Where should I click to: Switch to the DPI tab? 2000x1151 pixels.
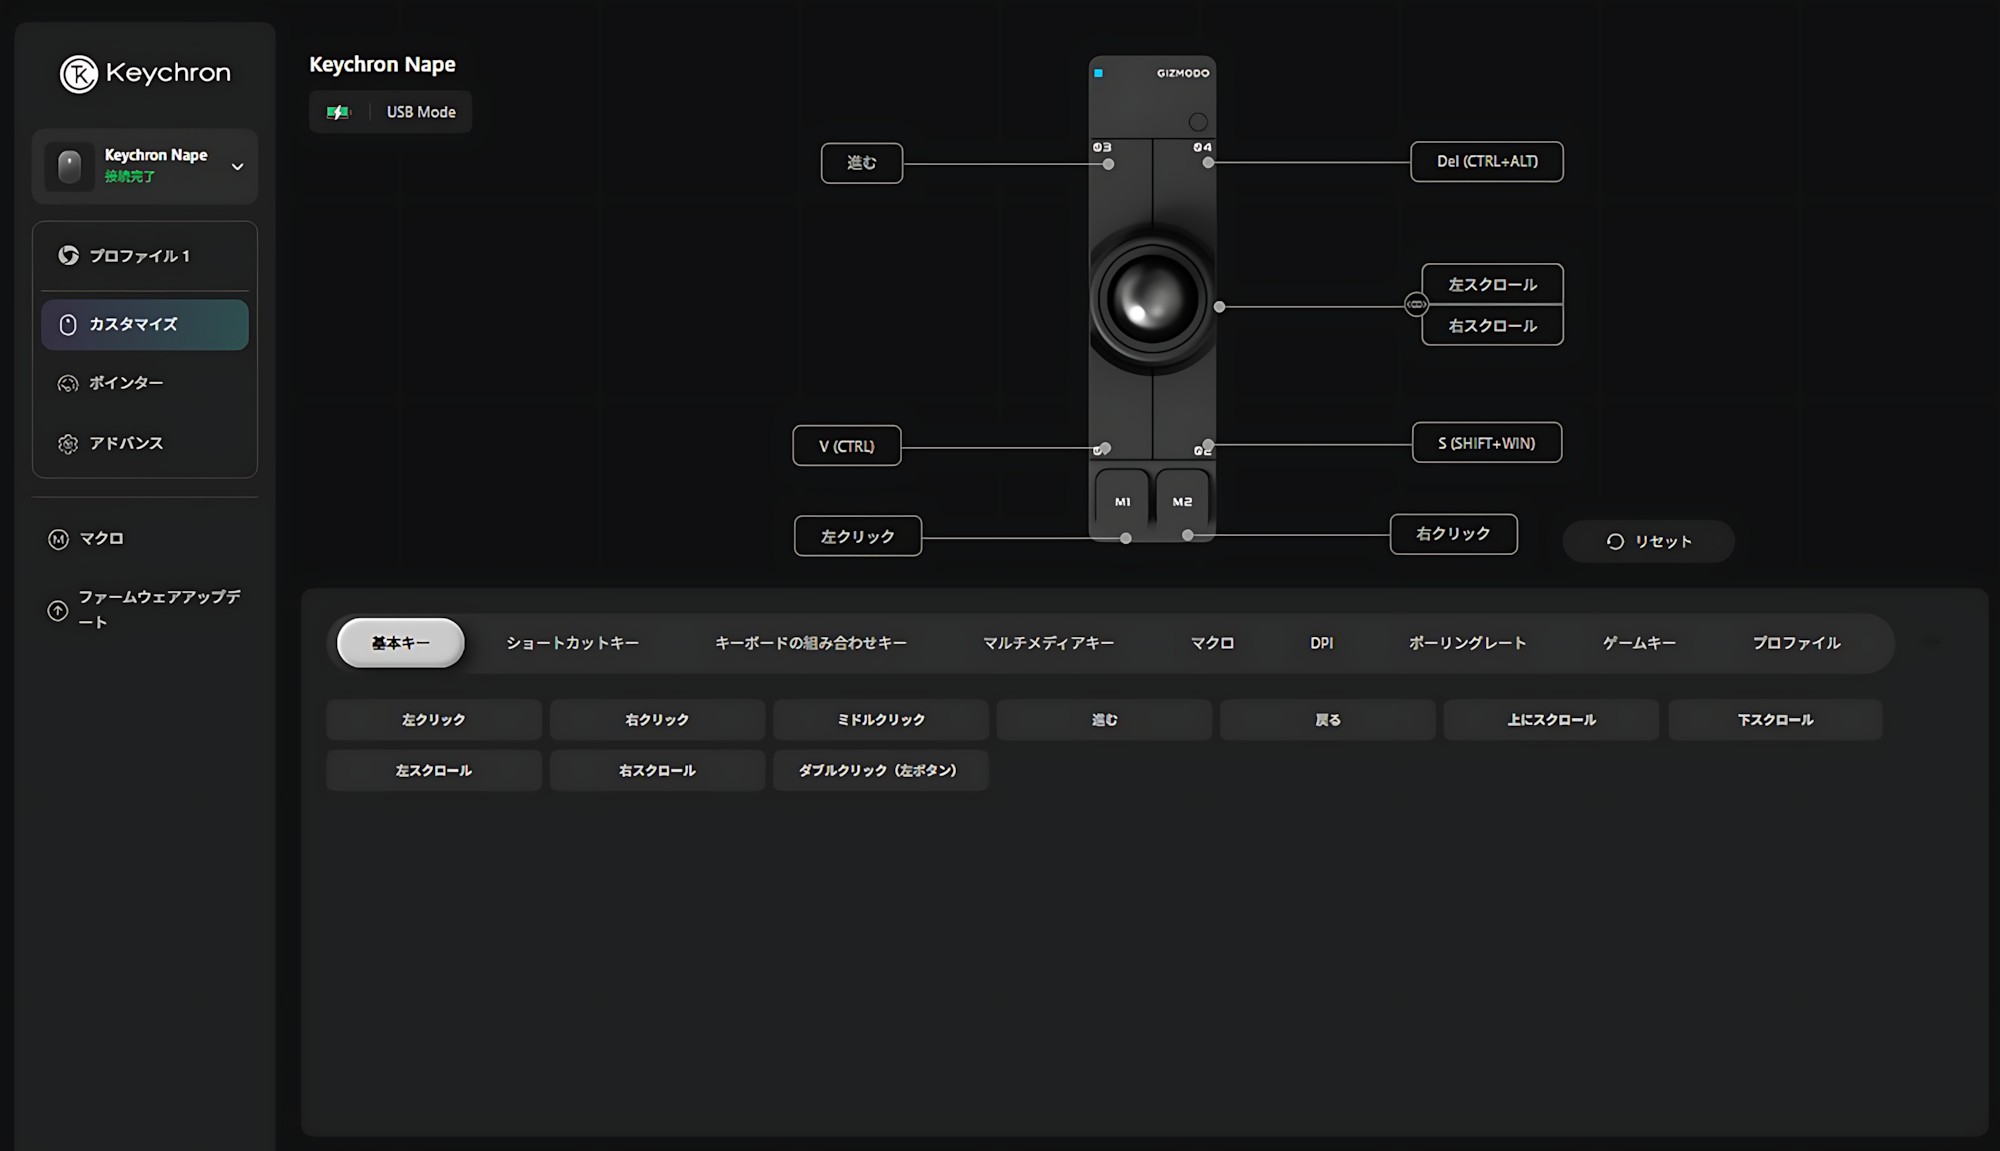[x=1321, y=643]
